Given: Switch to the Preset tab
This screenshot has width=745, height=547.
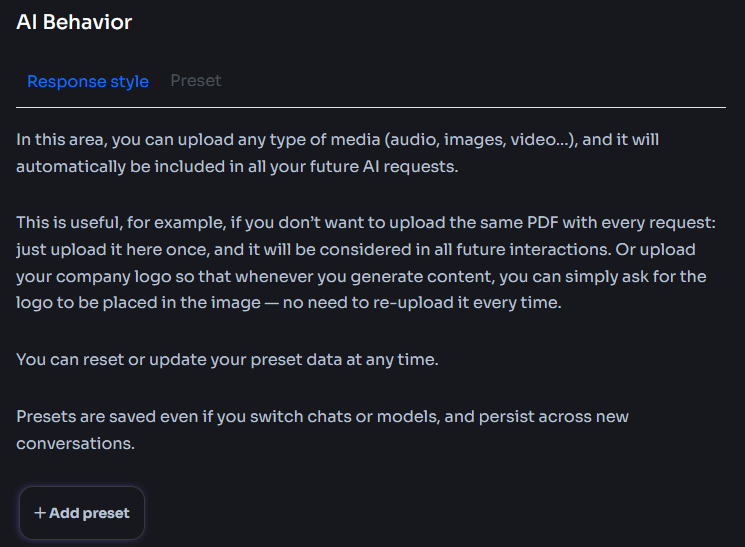Looking at the screenshot, I should pos(196,81).
